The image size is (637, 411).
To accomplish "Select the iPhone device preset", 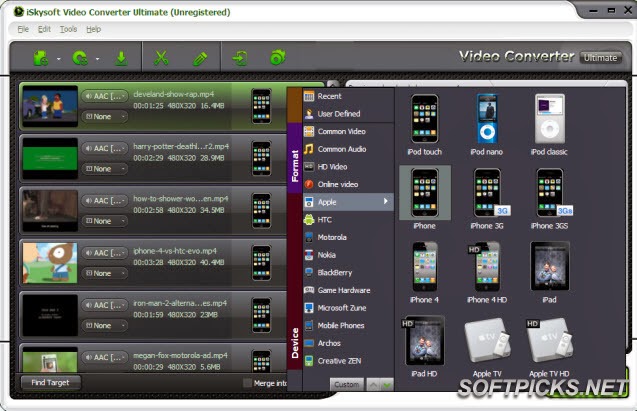I will click(425, 199).
